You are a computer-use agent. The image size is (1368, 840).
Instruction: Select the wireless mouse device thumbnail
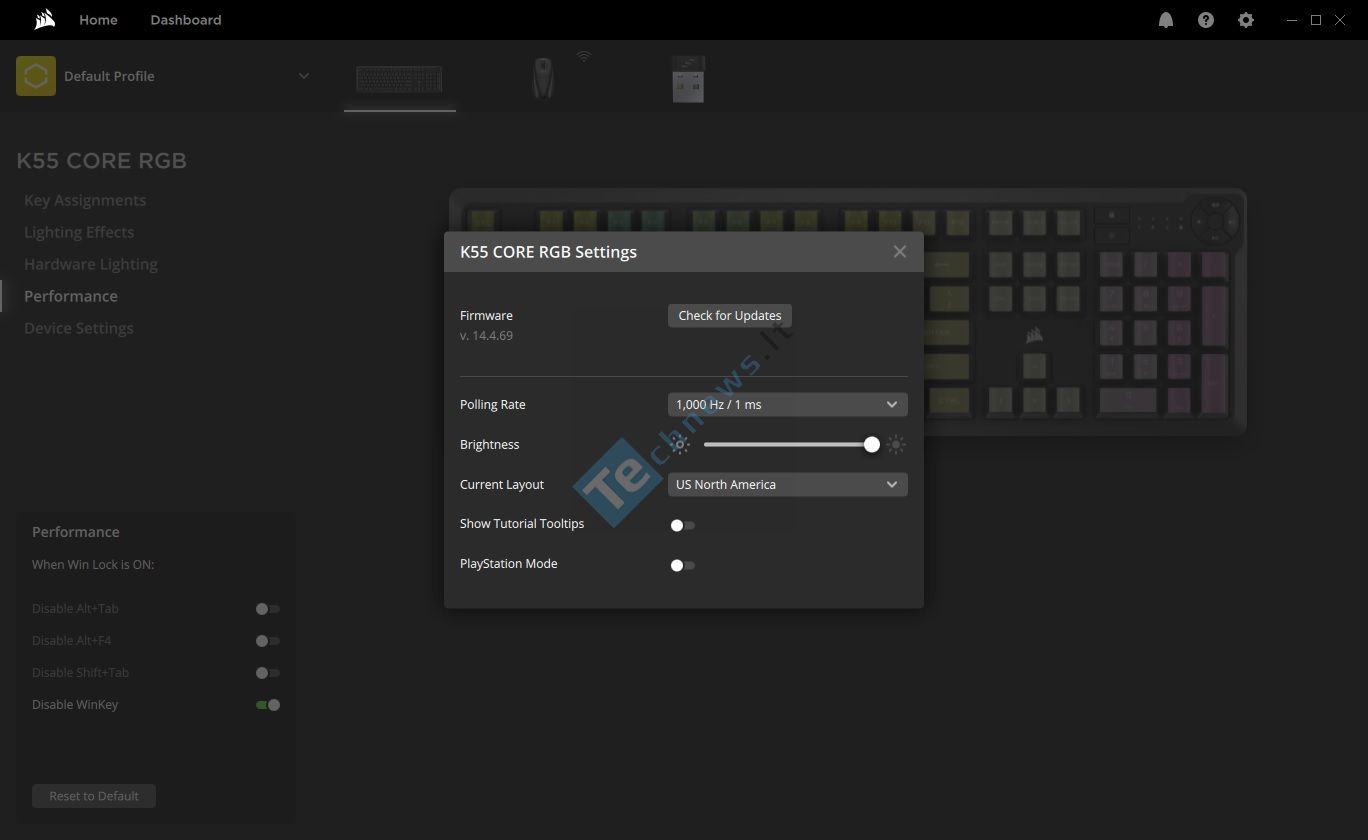(543, 77)
